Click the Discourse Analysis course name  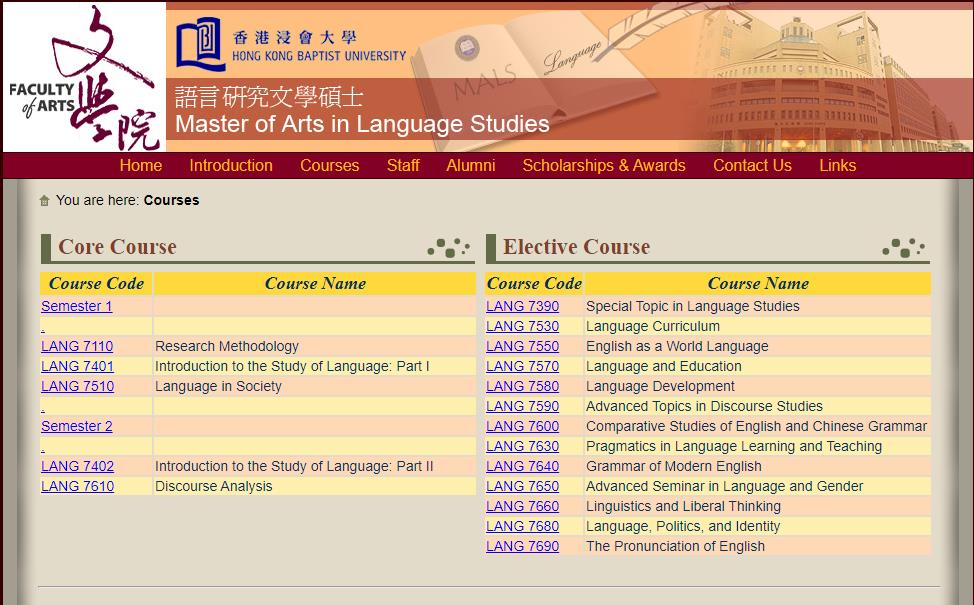coord(214,486)
